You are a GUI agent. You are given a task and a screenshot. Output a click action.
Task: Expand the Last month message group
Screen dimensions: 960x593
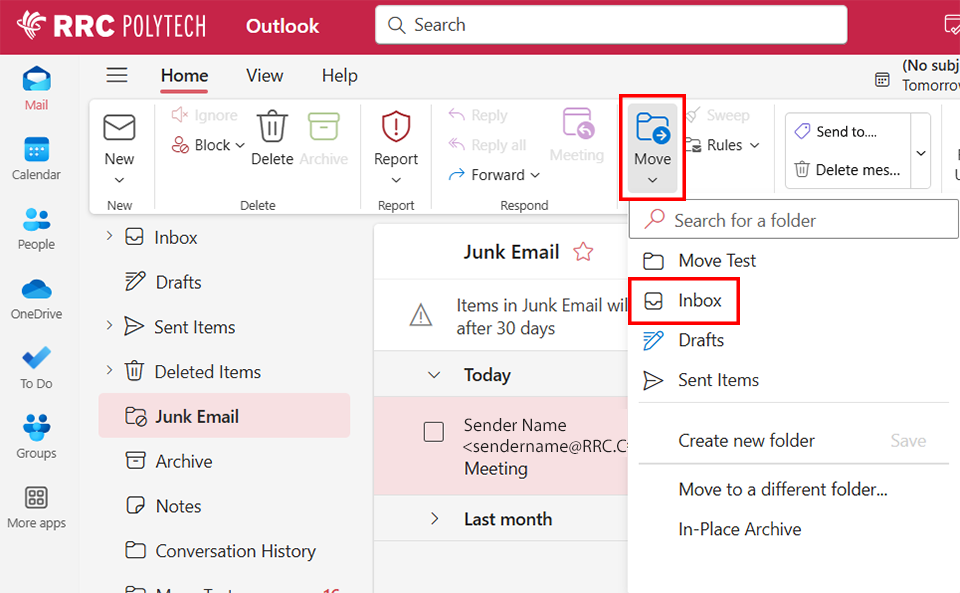pyautogui.click(x=434, y=519)
